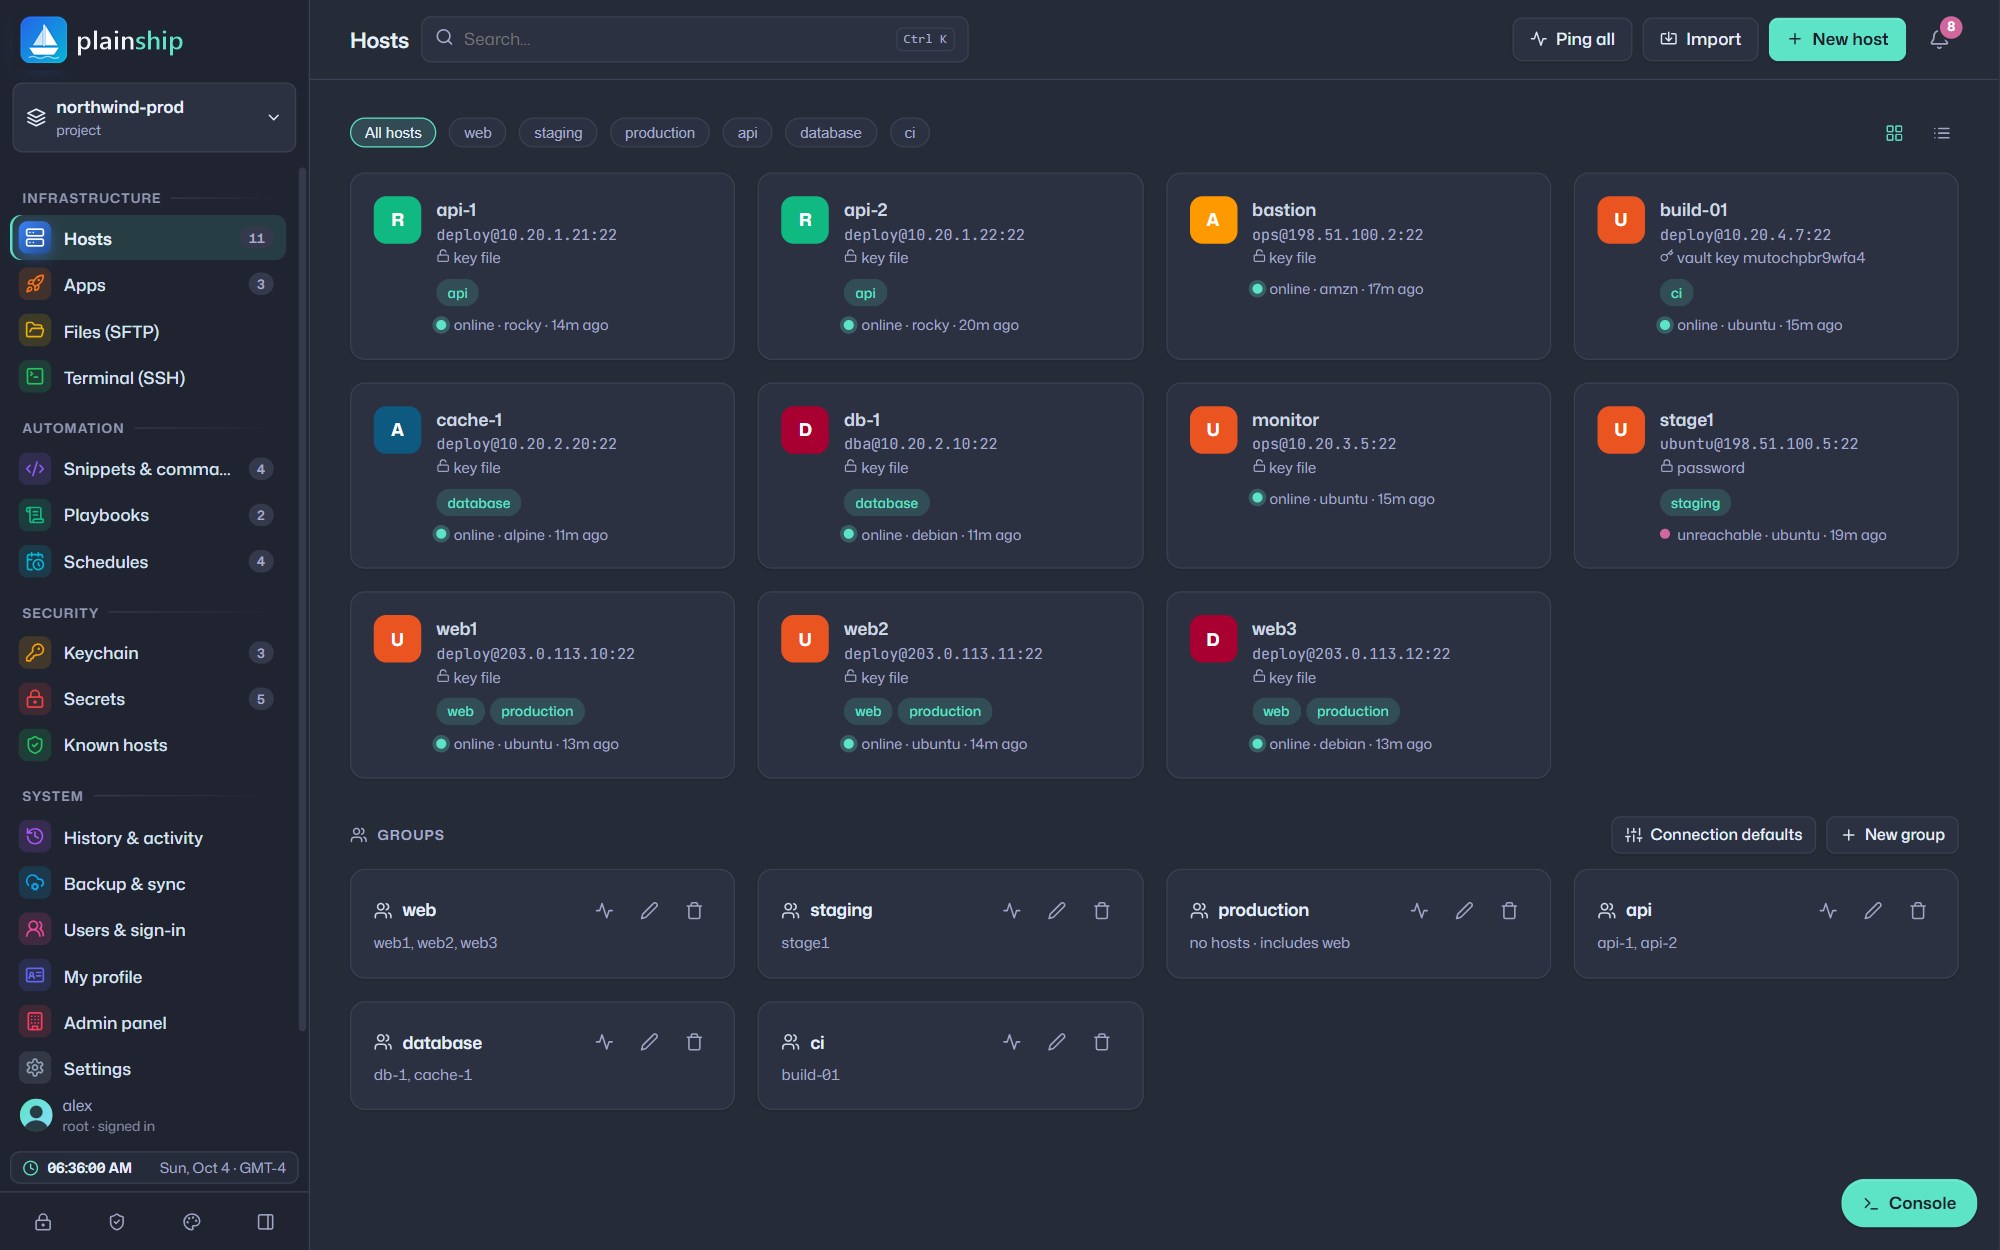Ping the web group
The height and width of the screenshot is (1250, 2000).
(x=604, y=911)
